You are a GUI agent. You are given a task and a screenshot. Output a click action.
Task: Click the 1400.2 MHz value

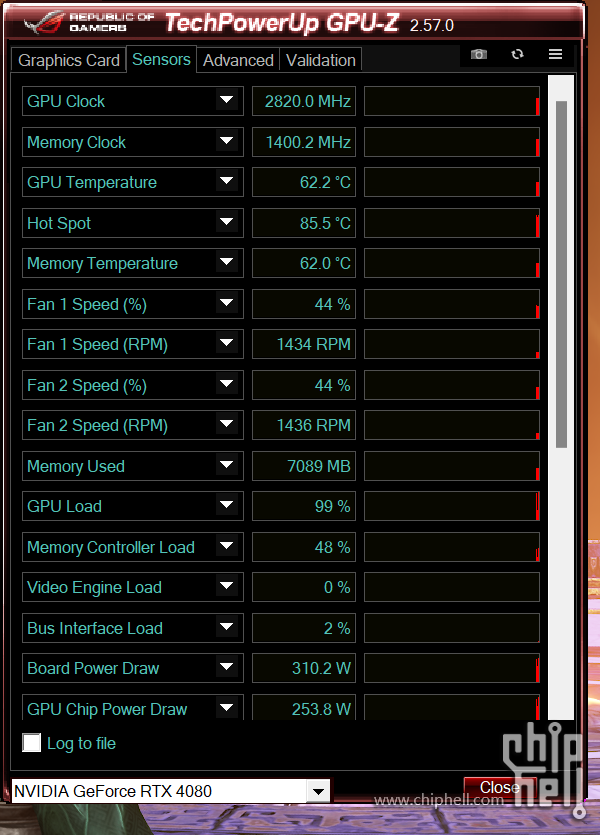coord(304,142)
